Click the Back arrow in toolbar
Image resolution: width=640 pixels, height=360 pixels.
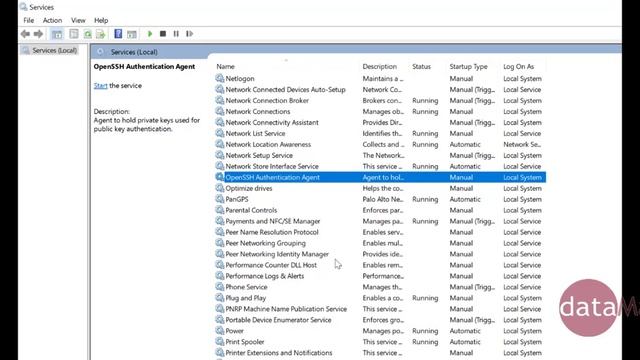pos(25,34)
